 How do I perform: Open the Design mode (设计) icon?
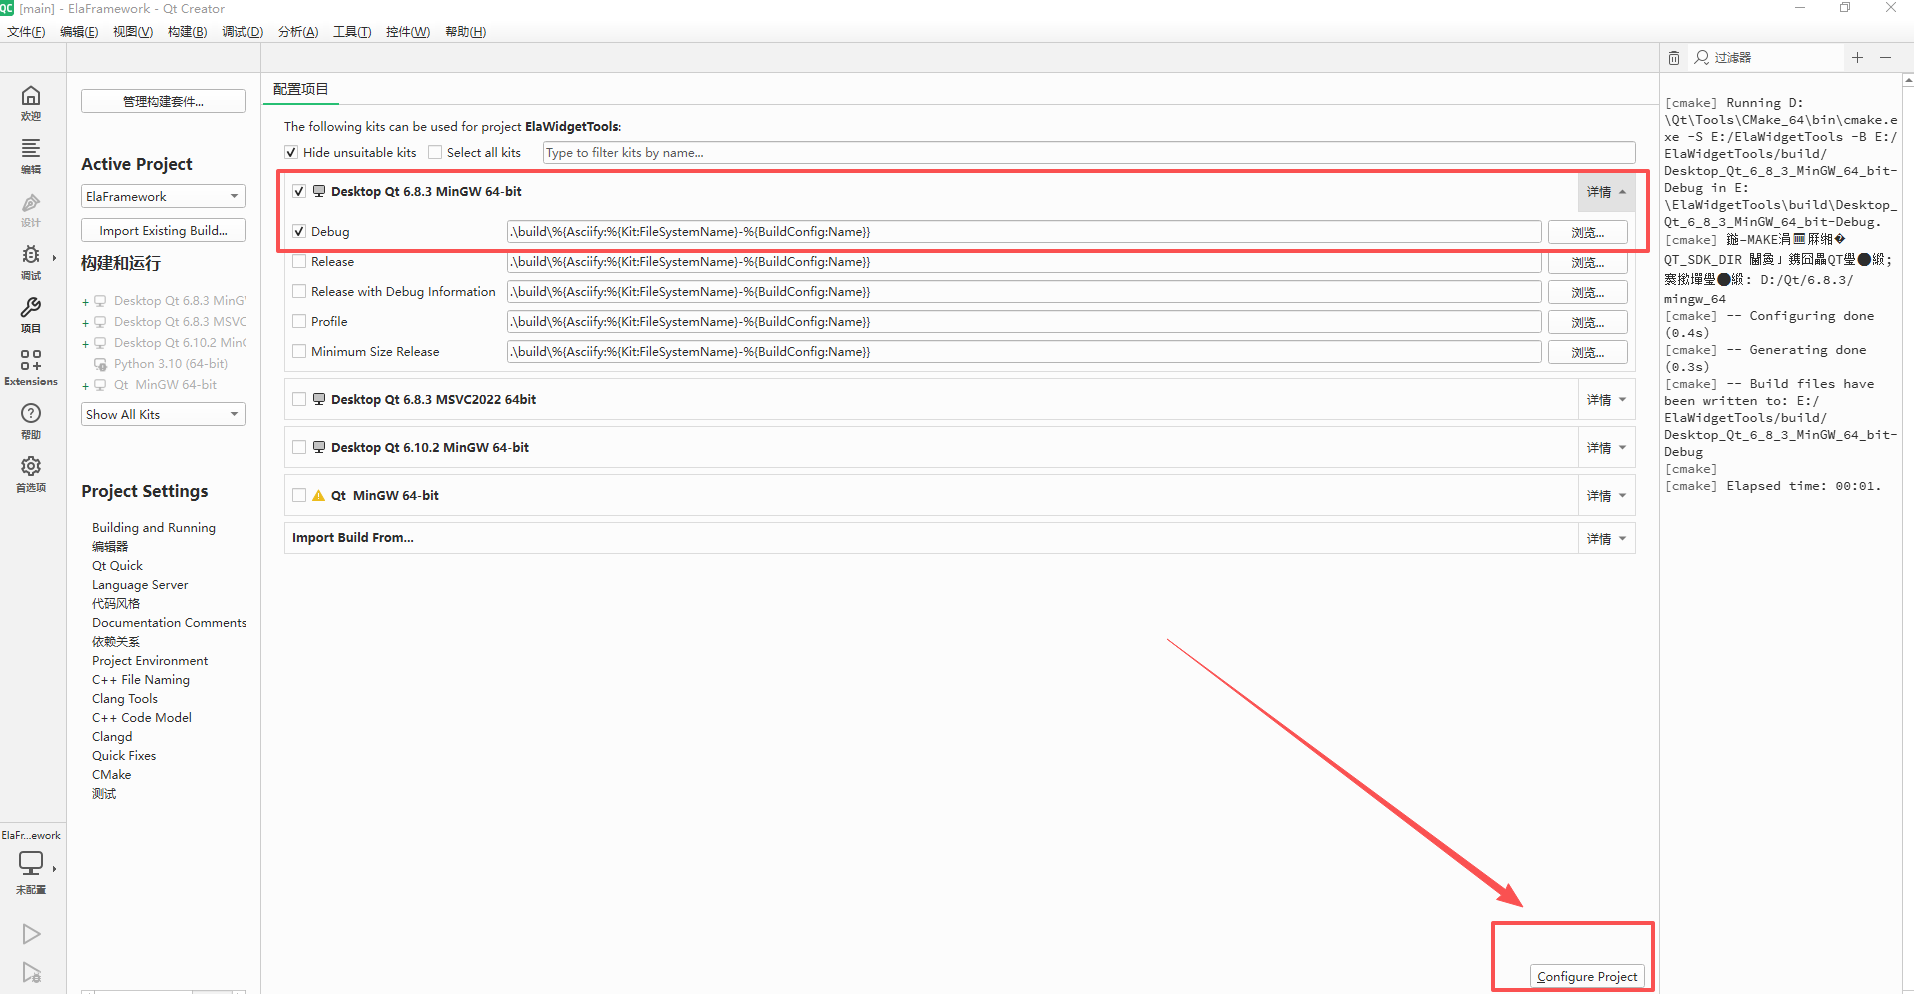point(31,202)
